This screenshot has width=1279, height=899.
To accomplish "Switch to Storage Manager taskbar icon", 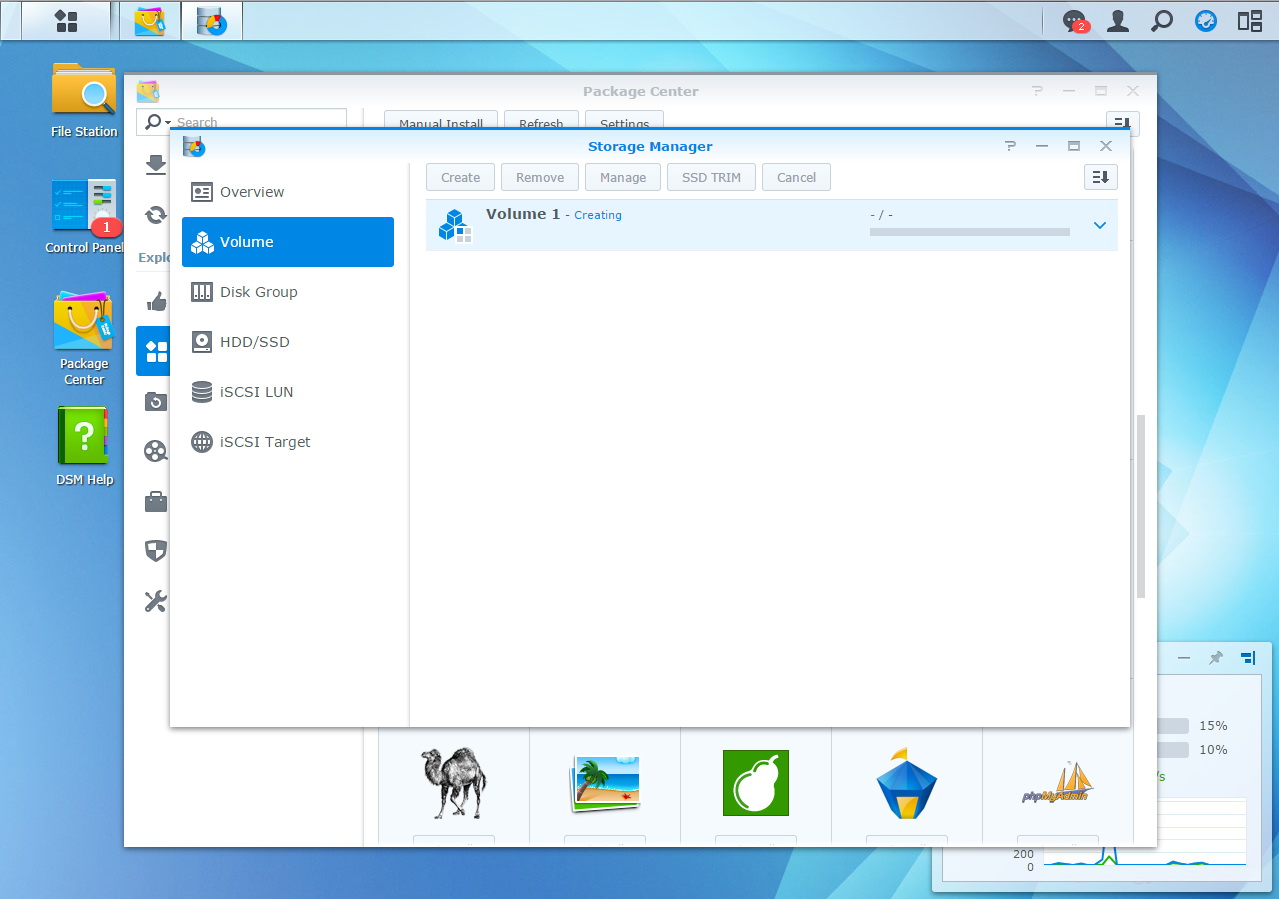I will click(211, 21).
